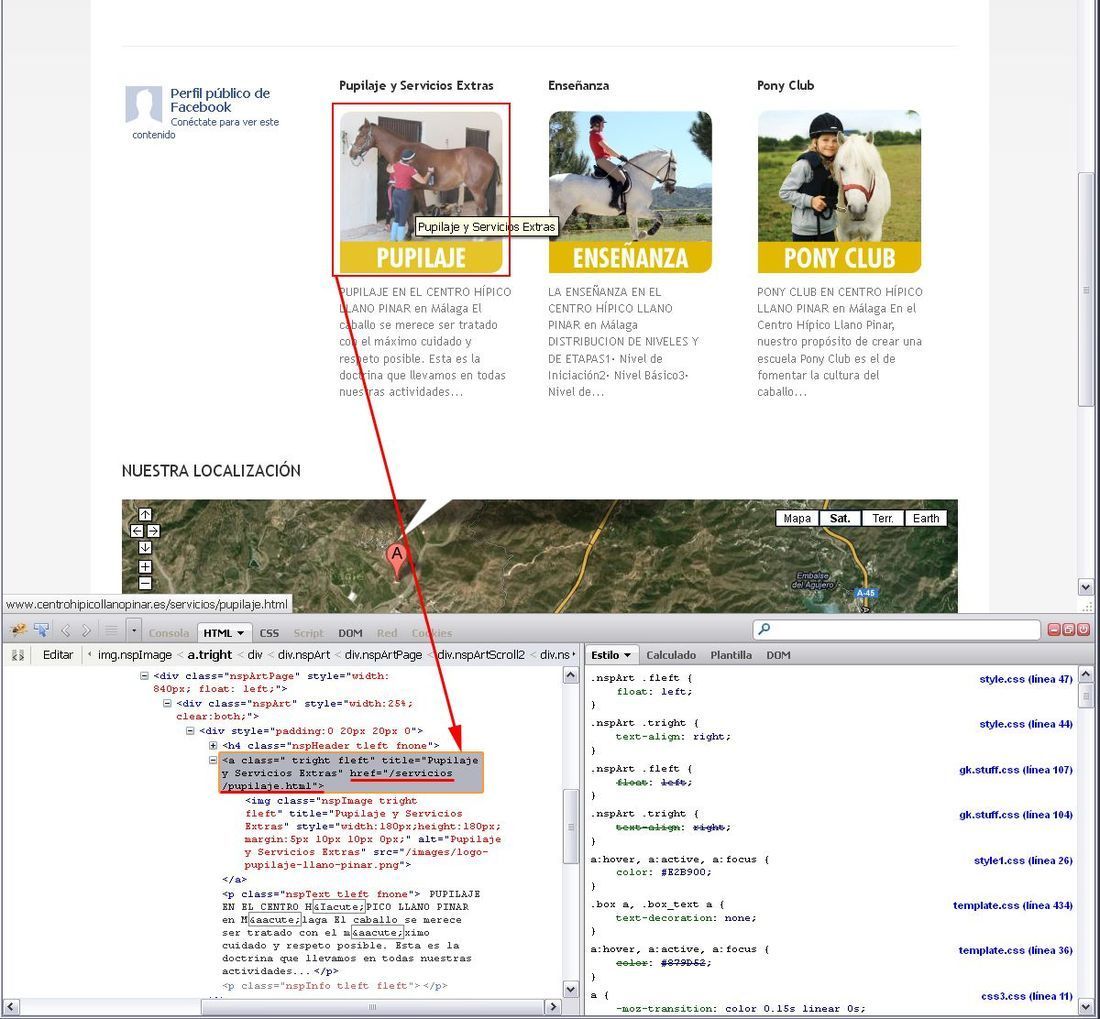Select the div.nspArtScroll2 breadcrumb
The image size is (1100, 1019).
point(481,654)
